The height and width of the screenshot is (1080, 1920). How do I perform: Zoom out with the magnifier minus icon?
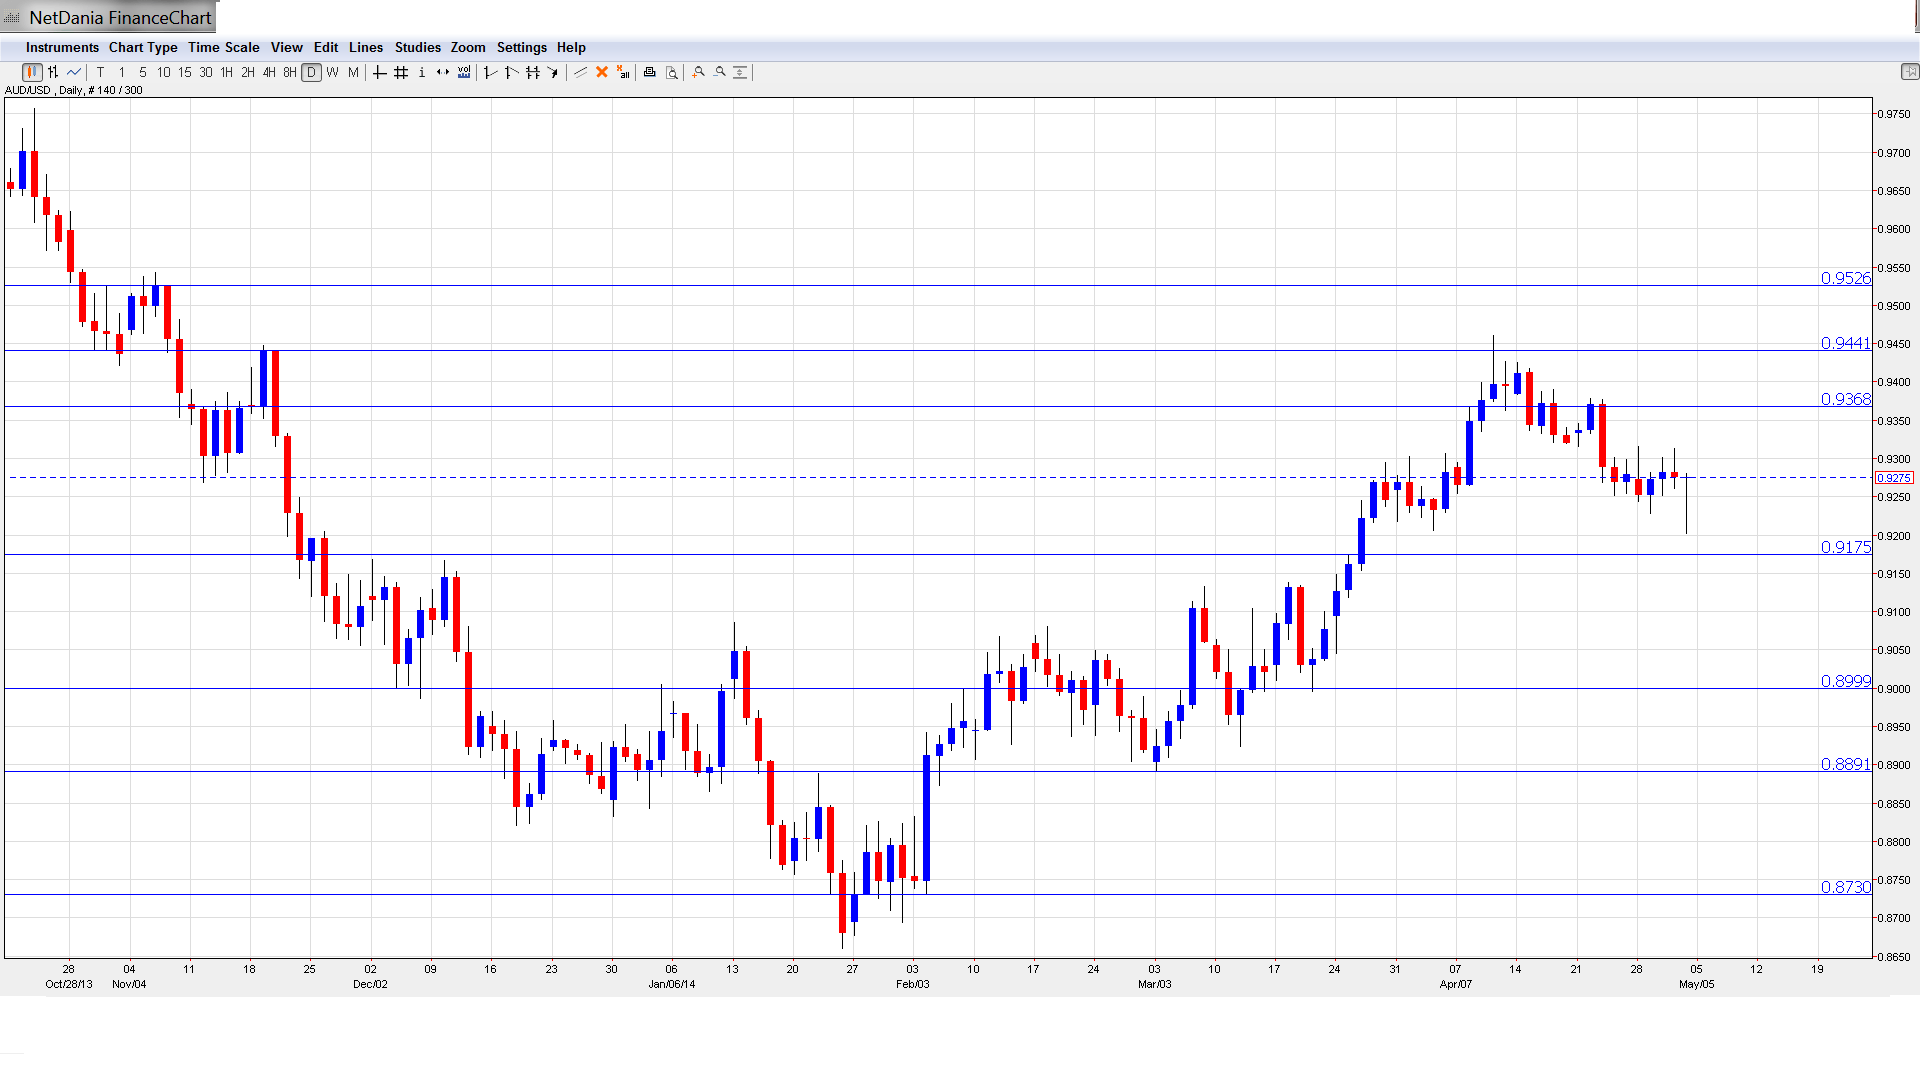pos(720,72)
